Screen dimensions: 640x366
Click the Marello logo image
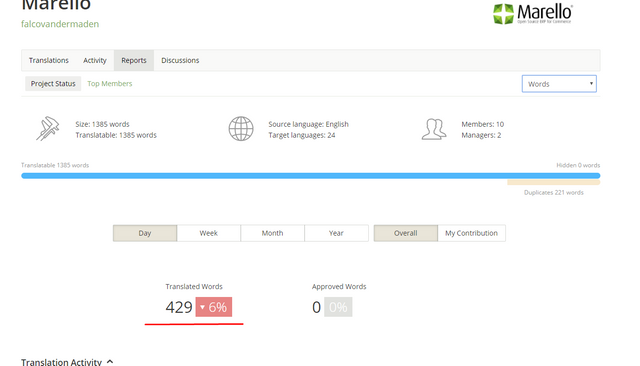point(533,14)
